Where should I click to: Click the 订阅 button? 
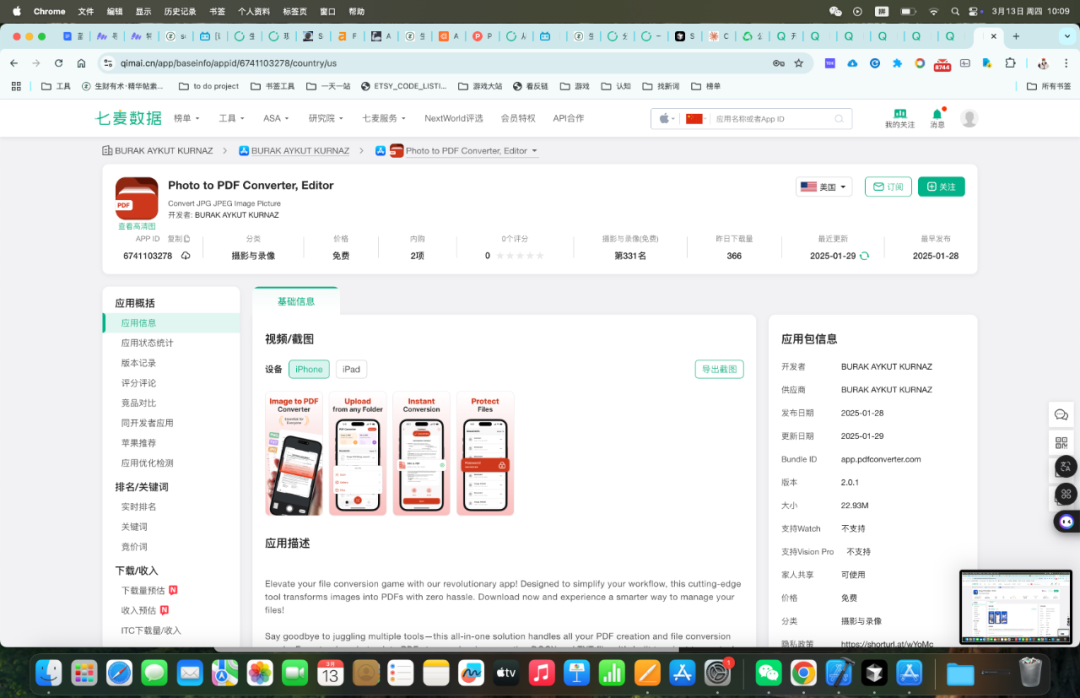(888, 187)
